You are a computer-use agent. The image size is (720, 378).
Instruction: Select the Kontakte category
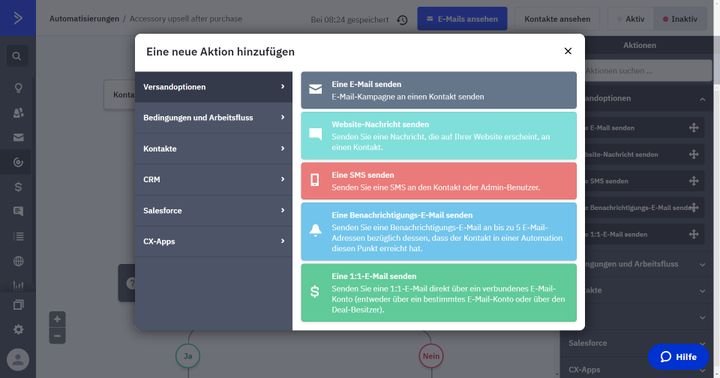click(x=214, y=149)
